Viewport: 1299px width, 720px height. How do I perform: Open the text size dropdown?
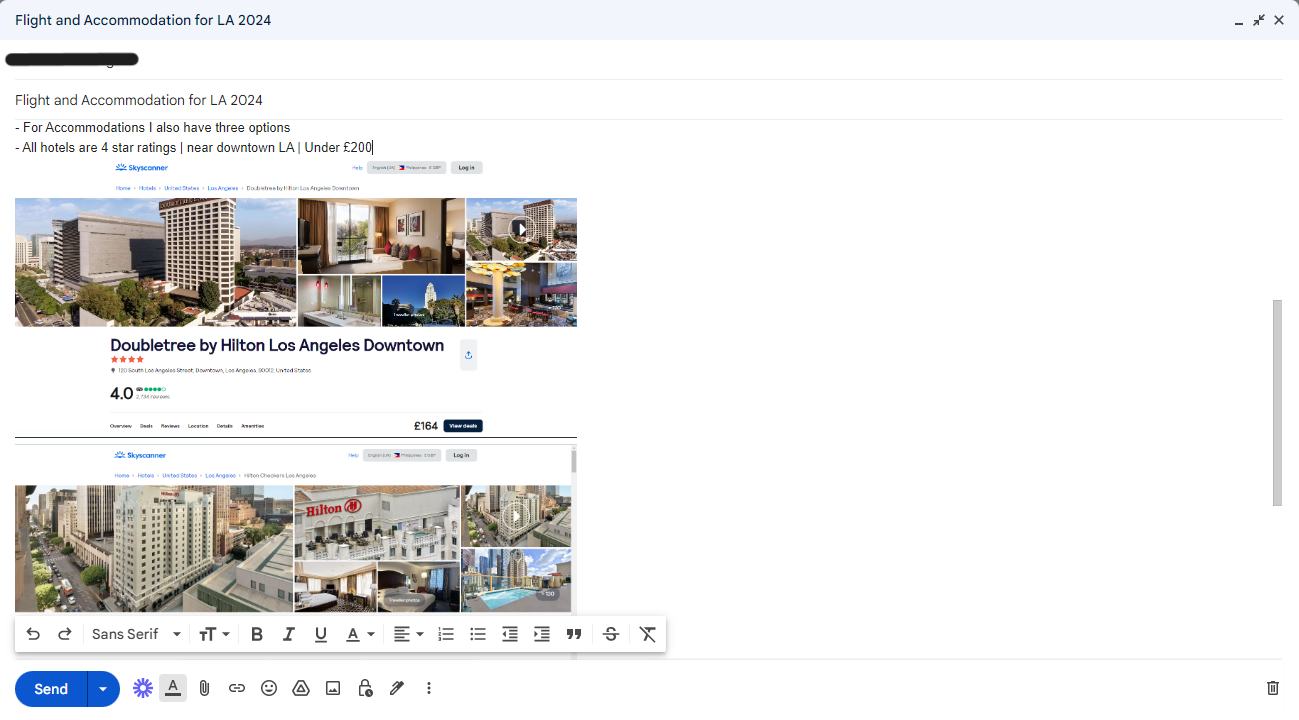(214, 634)
